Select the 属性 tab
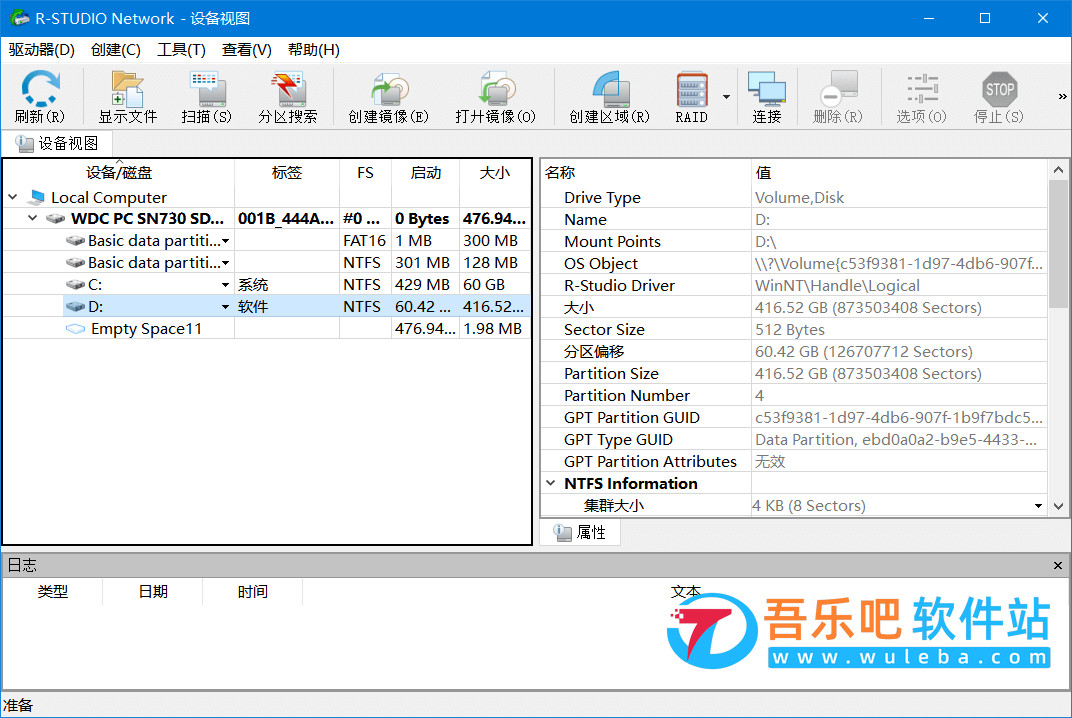 (x=580, y=532)
